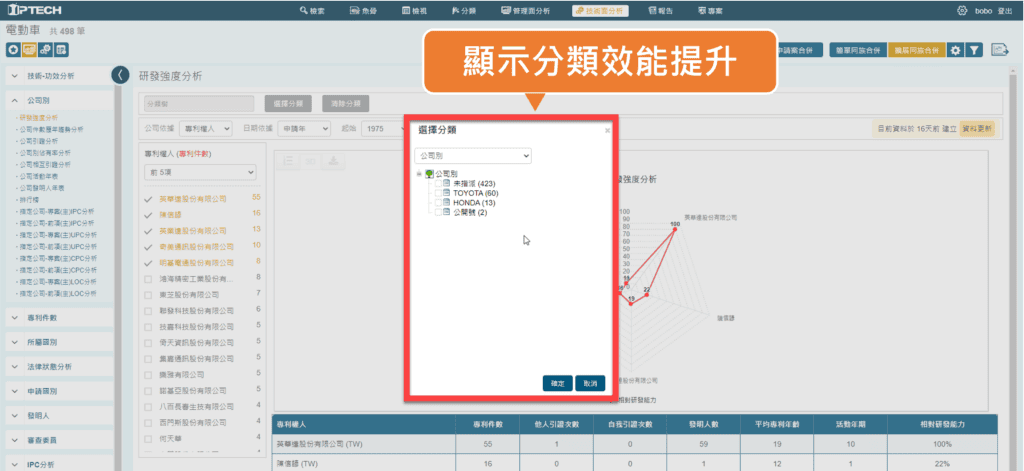
Task: Open the 技術面分析 top menu
Action: tap(600, 10)
